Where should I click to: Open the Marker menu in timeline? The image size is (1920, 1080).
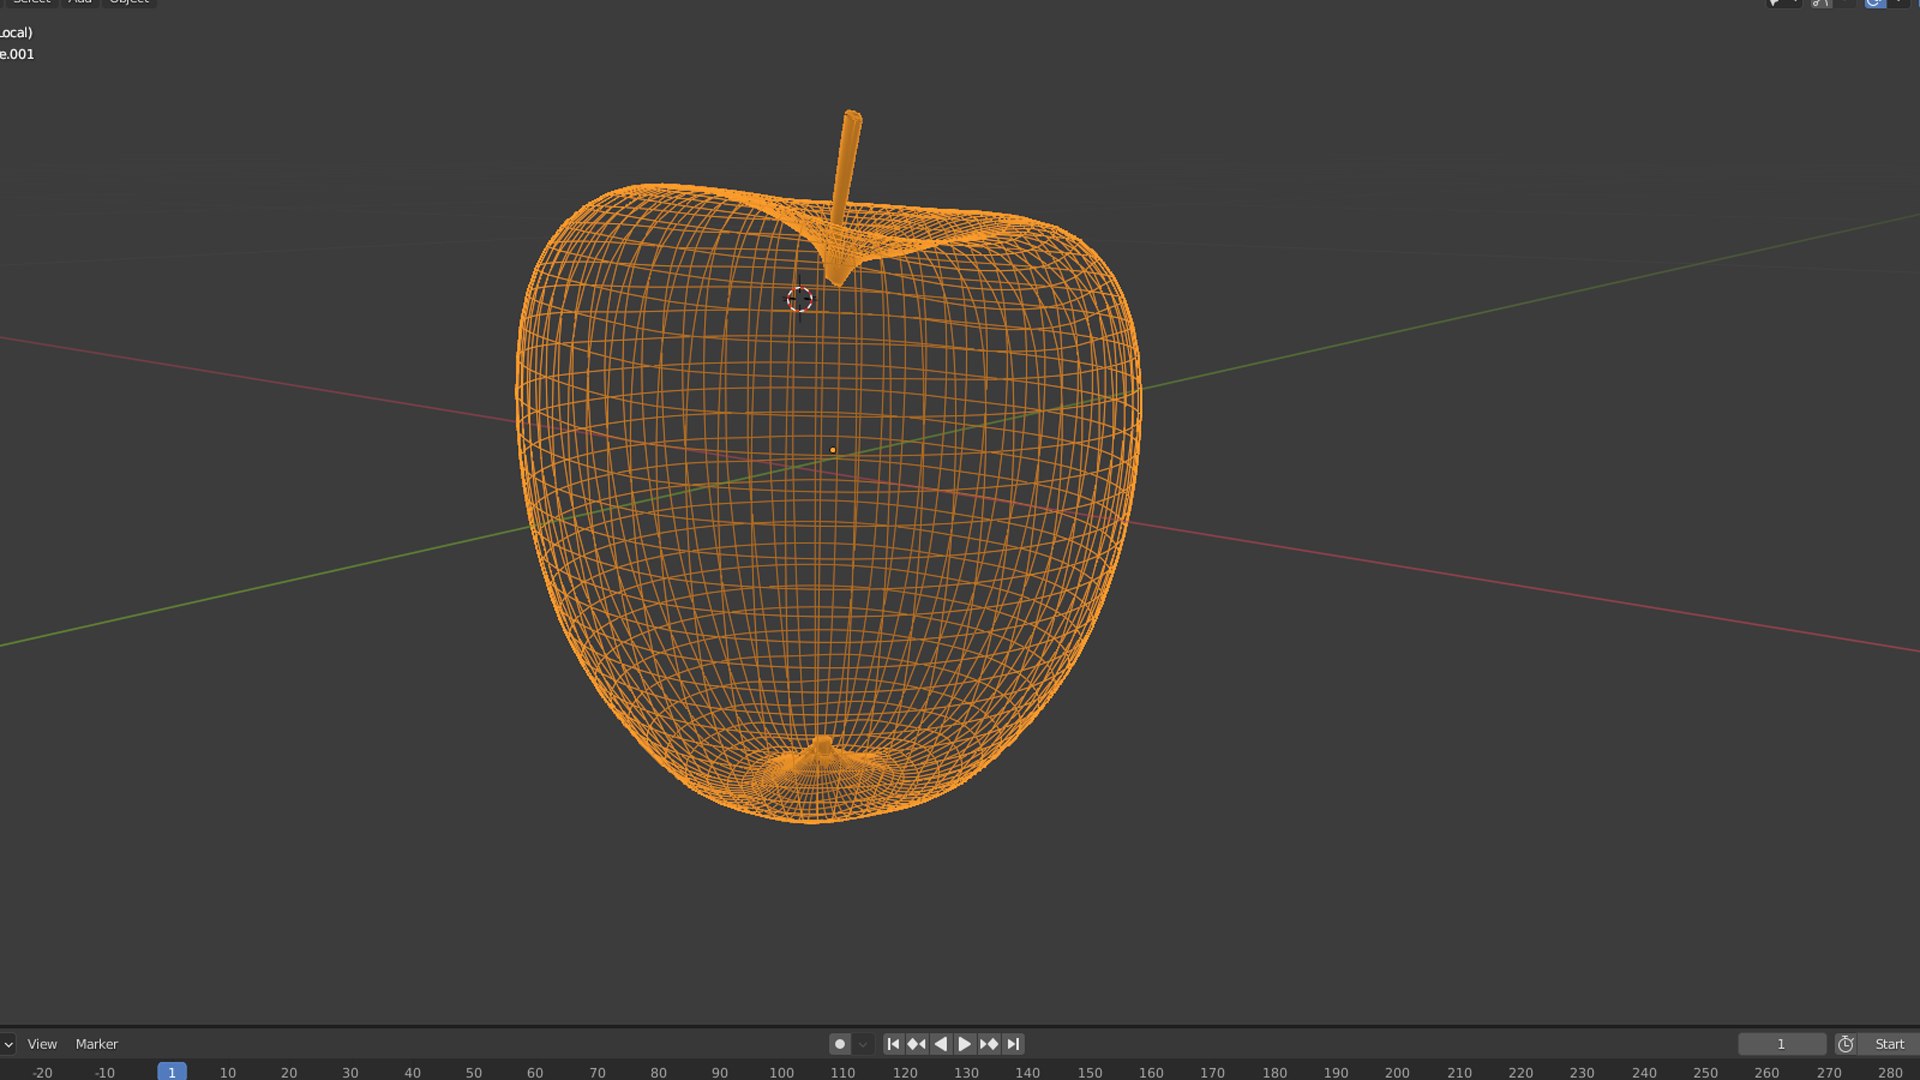point(96,1043)
